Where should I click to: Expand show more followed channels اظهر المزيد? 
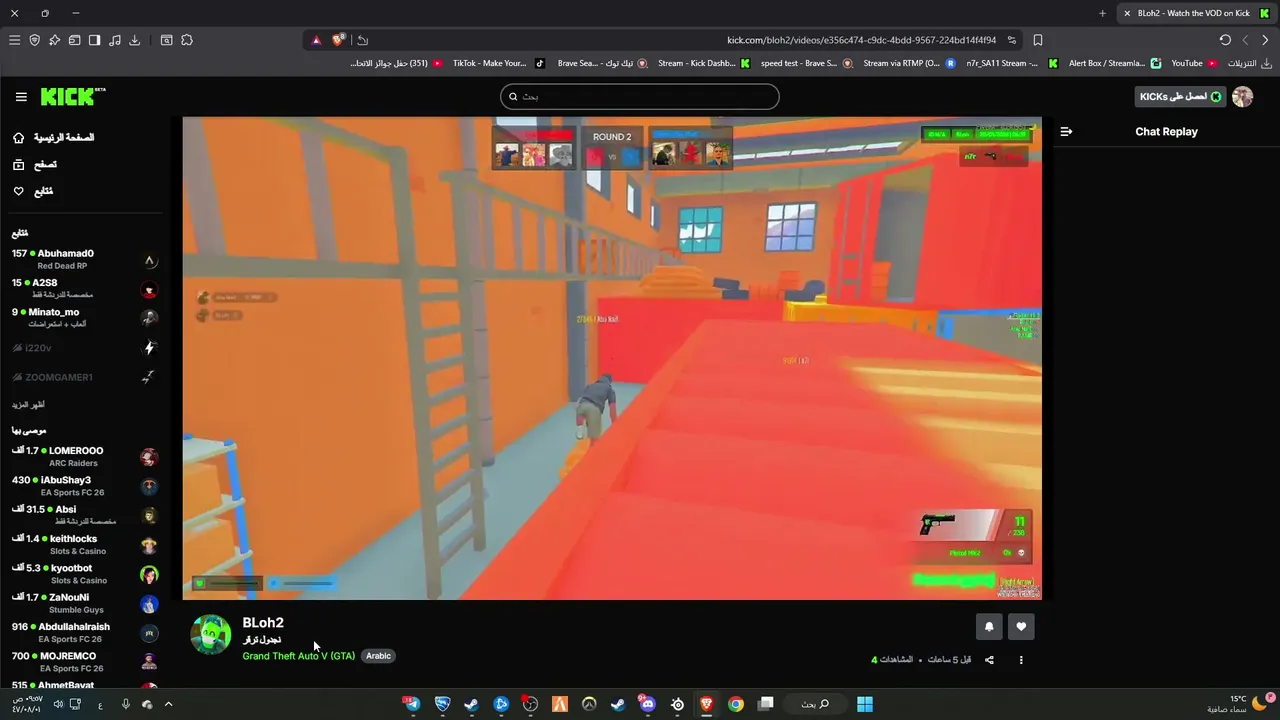click(x=28, y=405)
